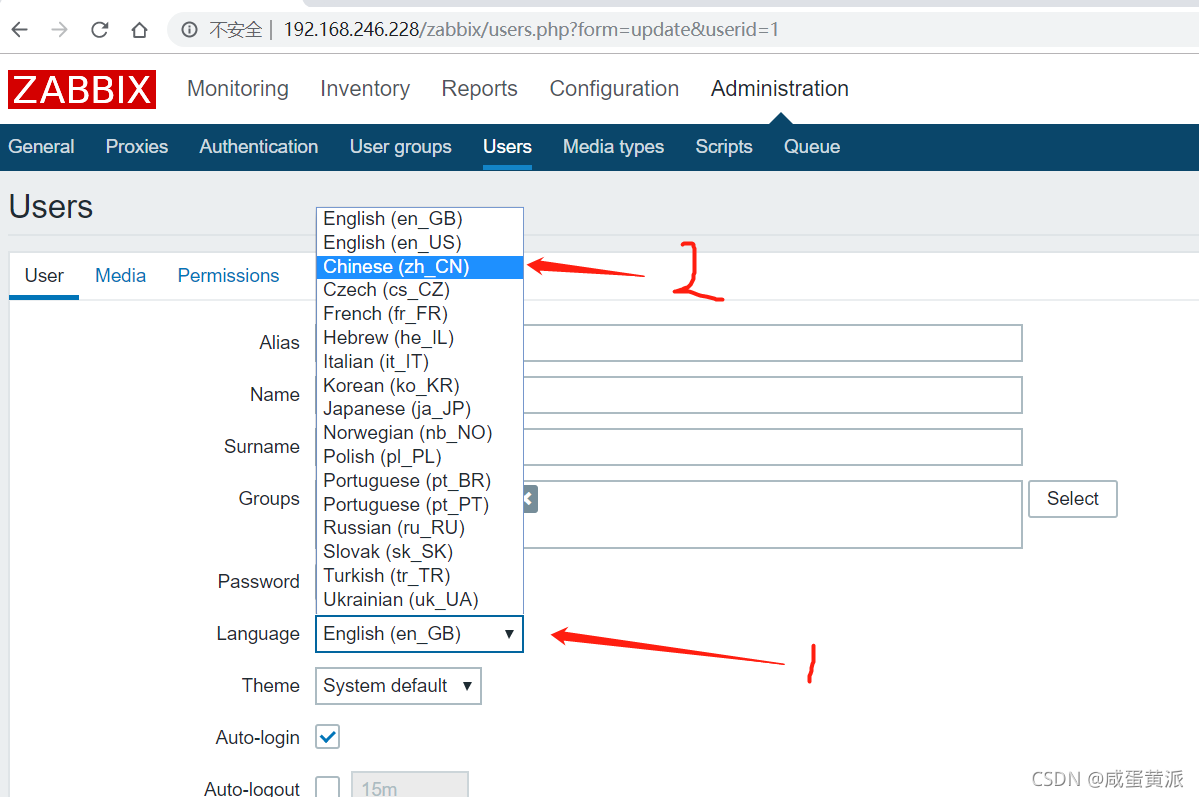Open the Queue submenu
Viewport: 1199px width, 797px height.
tap(811, 147)
